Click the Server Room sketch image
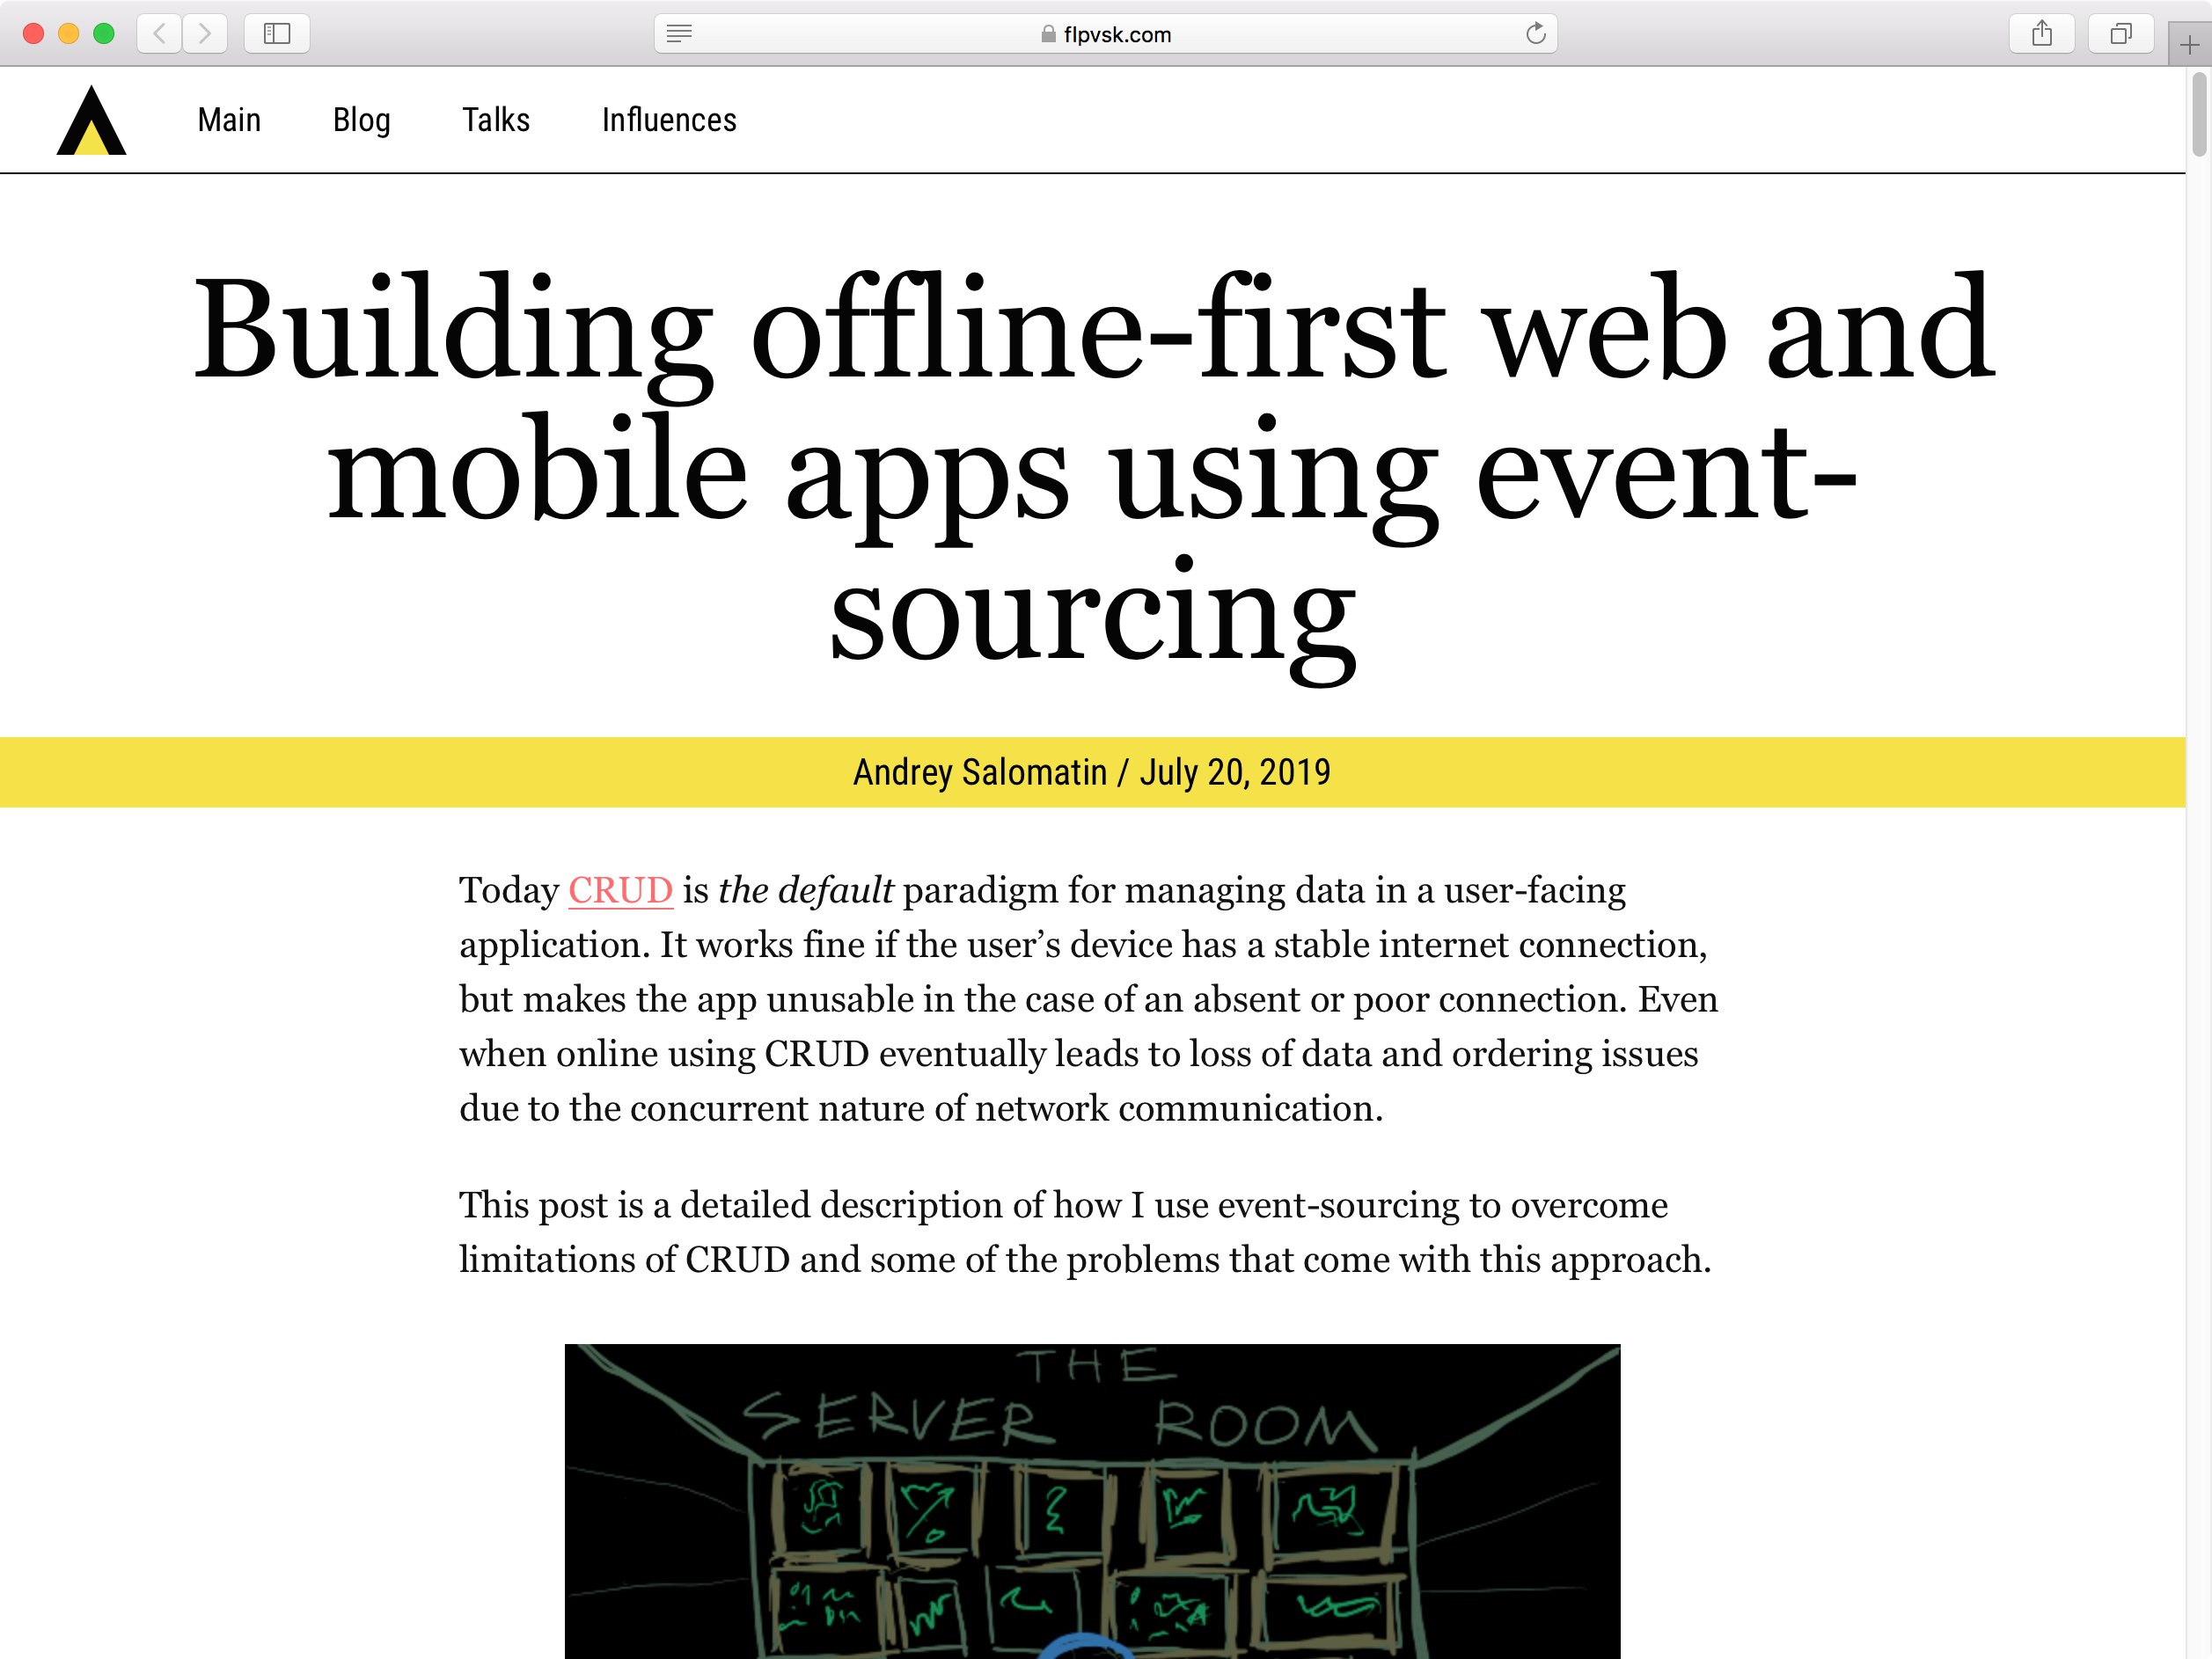Image resolution: width=2212 pixels, height=1659 pixels. (x=1092, y=1501)
